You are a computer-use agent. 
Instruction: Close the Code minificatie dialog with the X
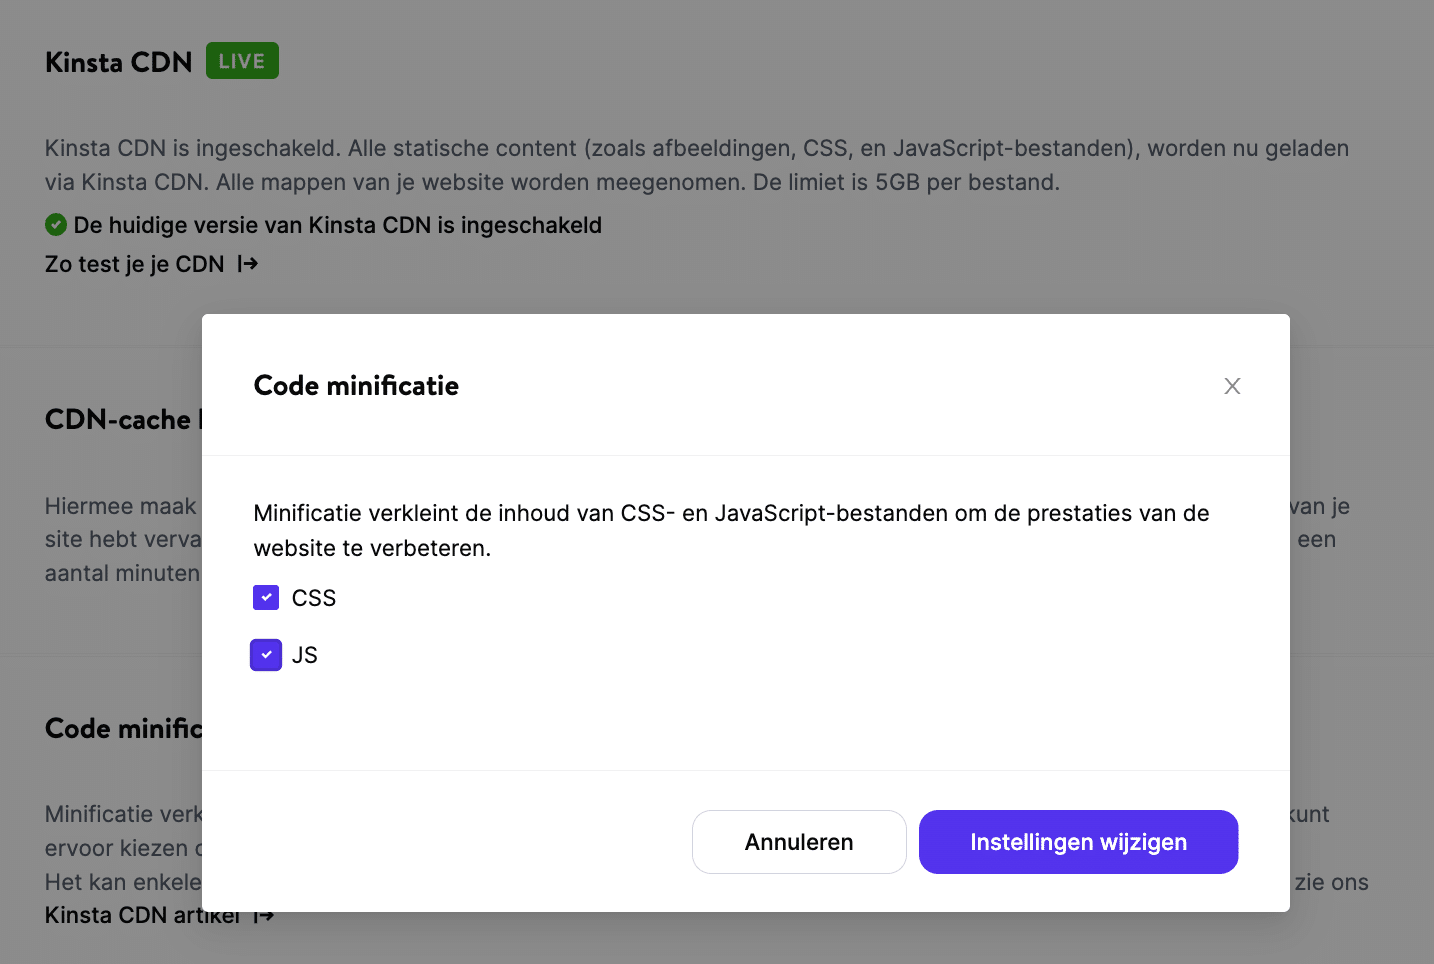click(x=1231, y=385)
